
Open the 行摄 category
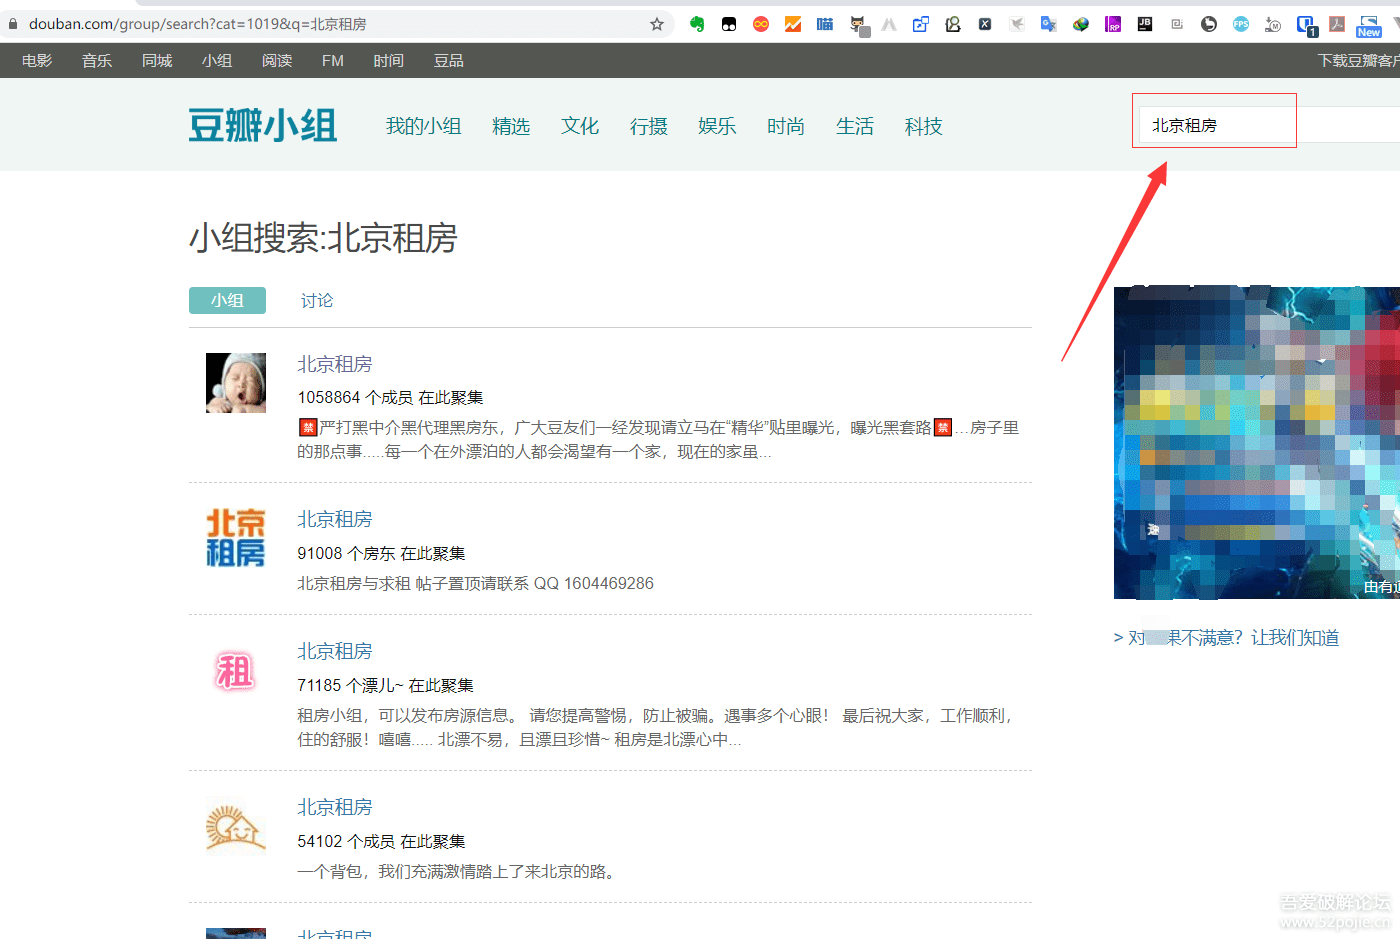tap(649, 126)
